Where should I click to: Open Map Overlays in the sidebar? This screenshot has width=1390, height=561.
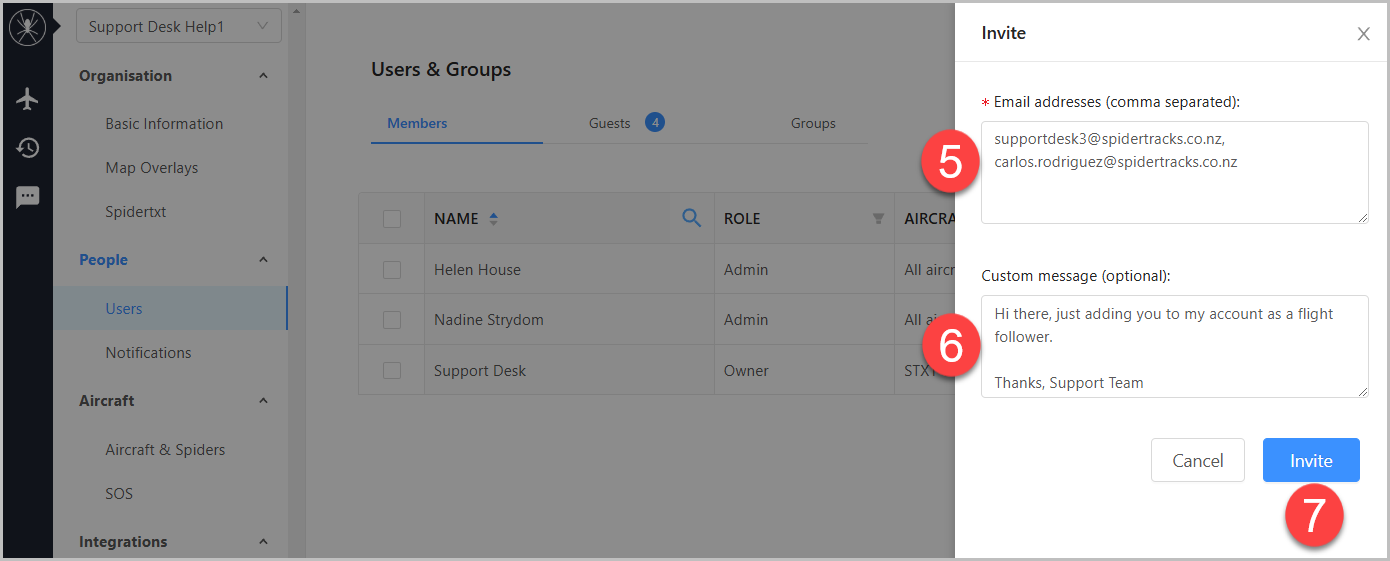(152, 168)
